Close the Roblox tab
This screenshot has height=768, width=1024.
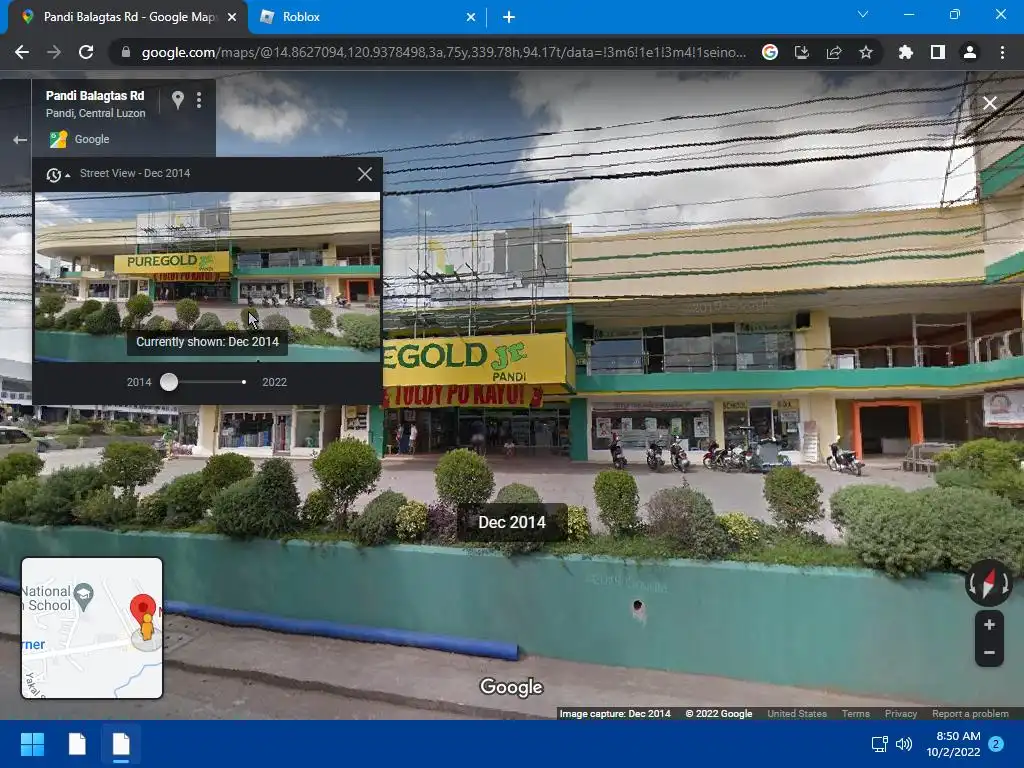471,18
